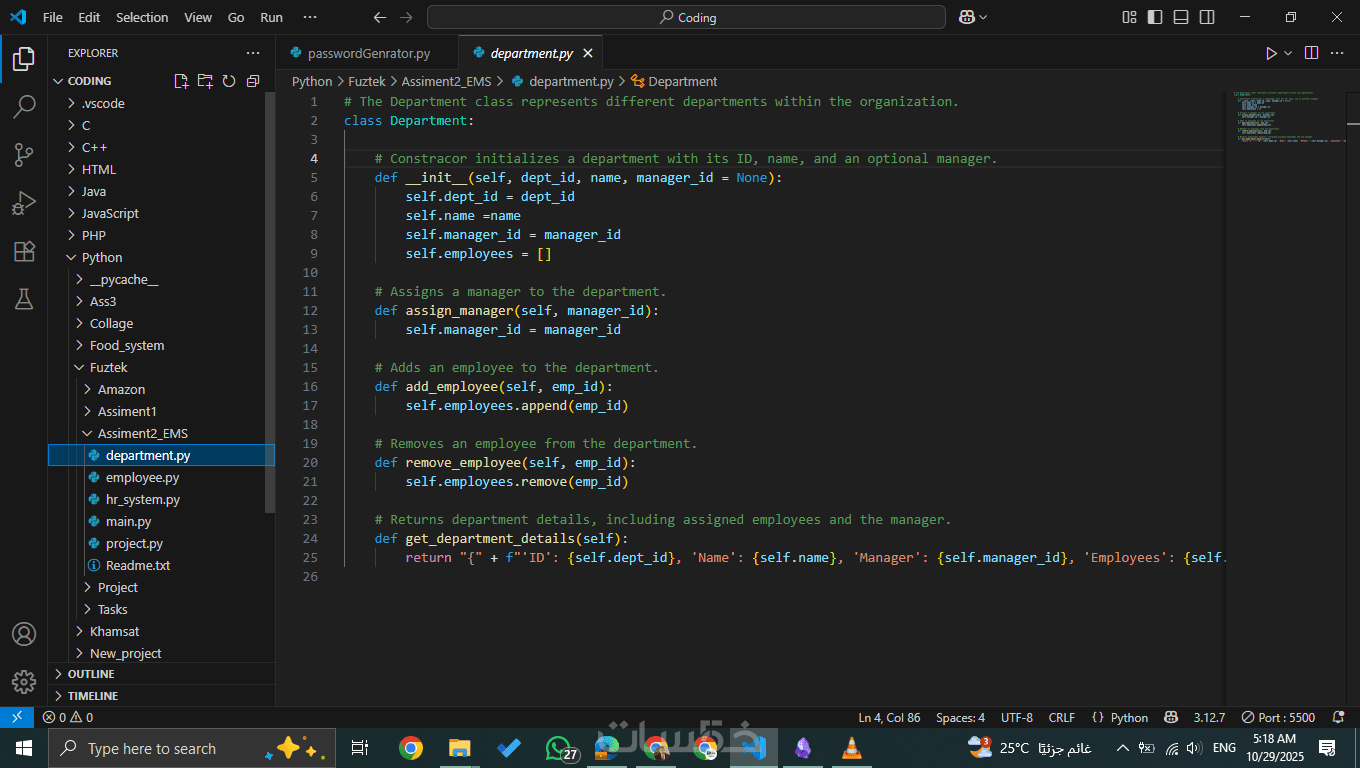Open the Extensions view
The width and height of the screenshot is (1360, 768).
(24, 251)
